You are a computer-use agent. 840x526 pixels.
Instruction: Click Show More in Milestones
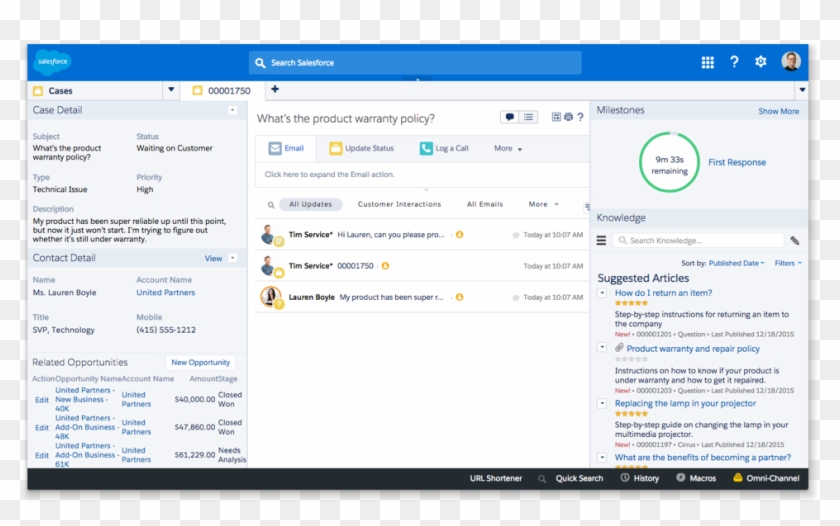point(778,111)
